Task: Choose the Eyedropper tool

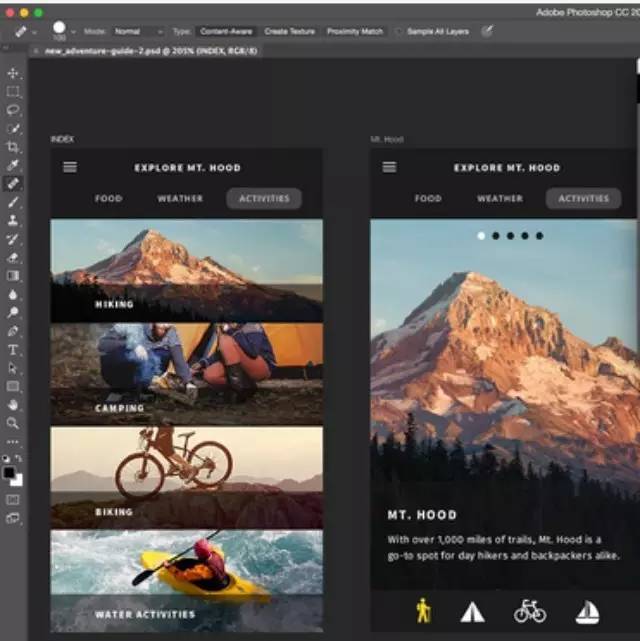Action: click(13, 165)
